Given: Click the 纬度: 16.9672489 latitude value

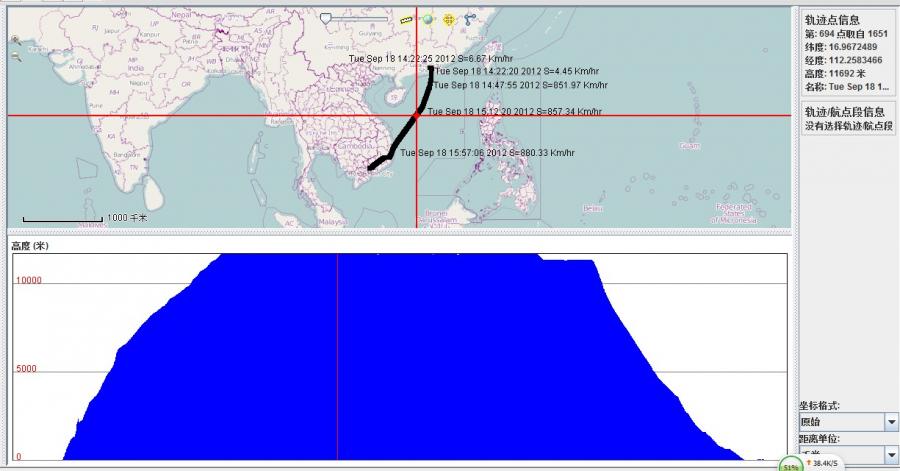Looking at the screenshot, I should point(840,47).
